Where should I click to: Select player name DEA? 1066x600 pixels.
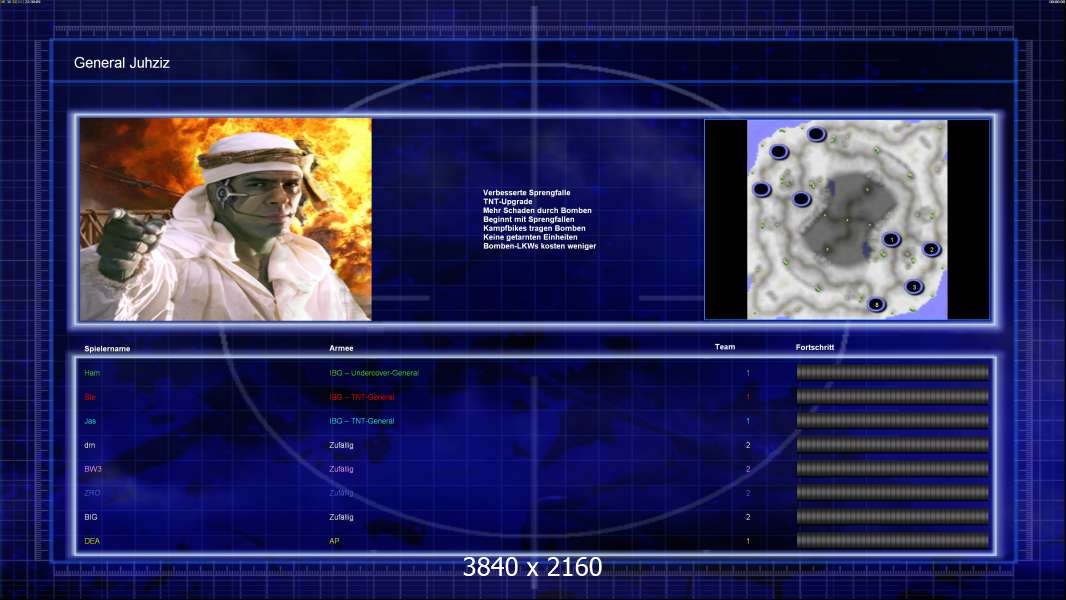tap(92, 541)
